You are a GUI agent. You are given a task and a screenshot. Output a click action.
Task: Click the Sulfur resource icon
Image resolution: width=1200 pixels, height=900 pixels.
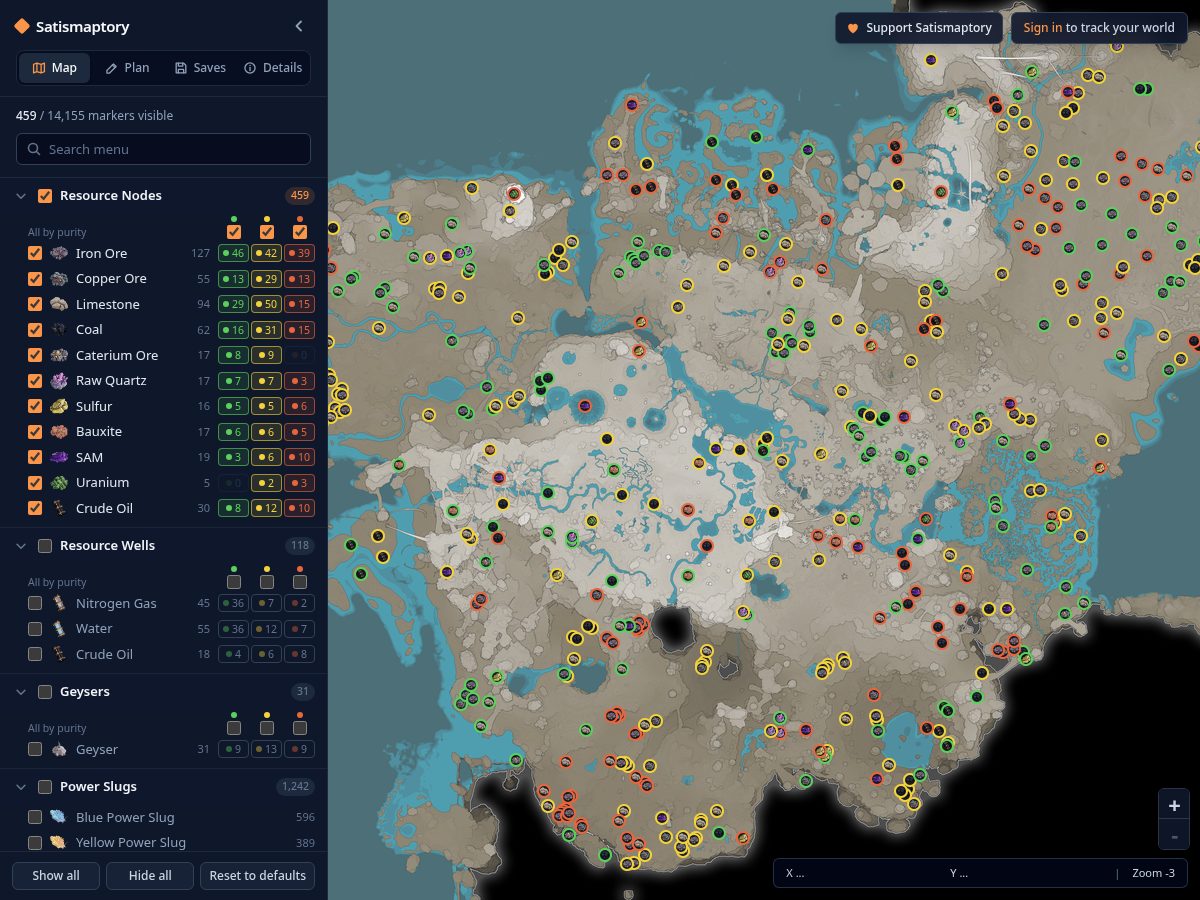click(59, 406)
